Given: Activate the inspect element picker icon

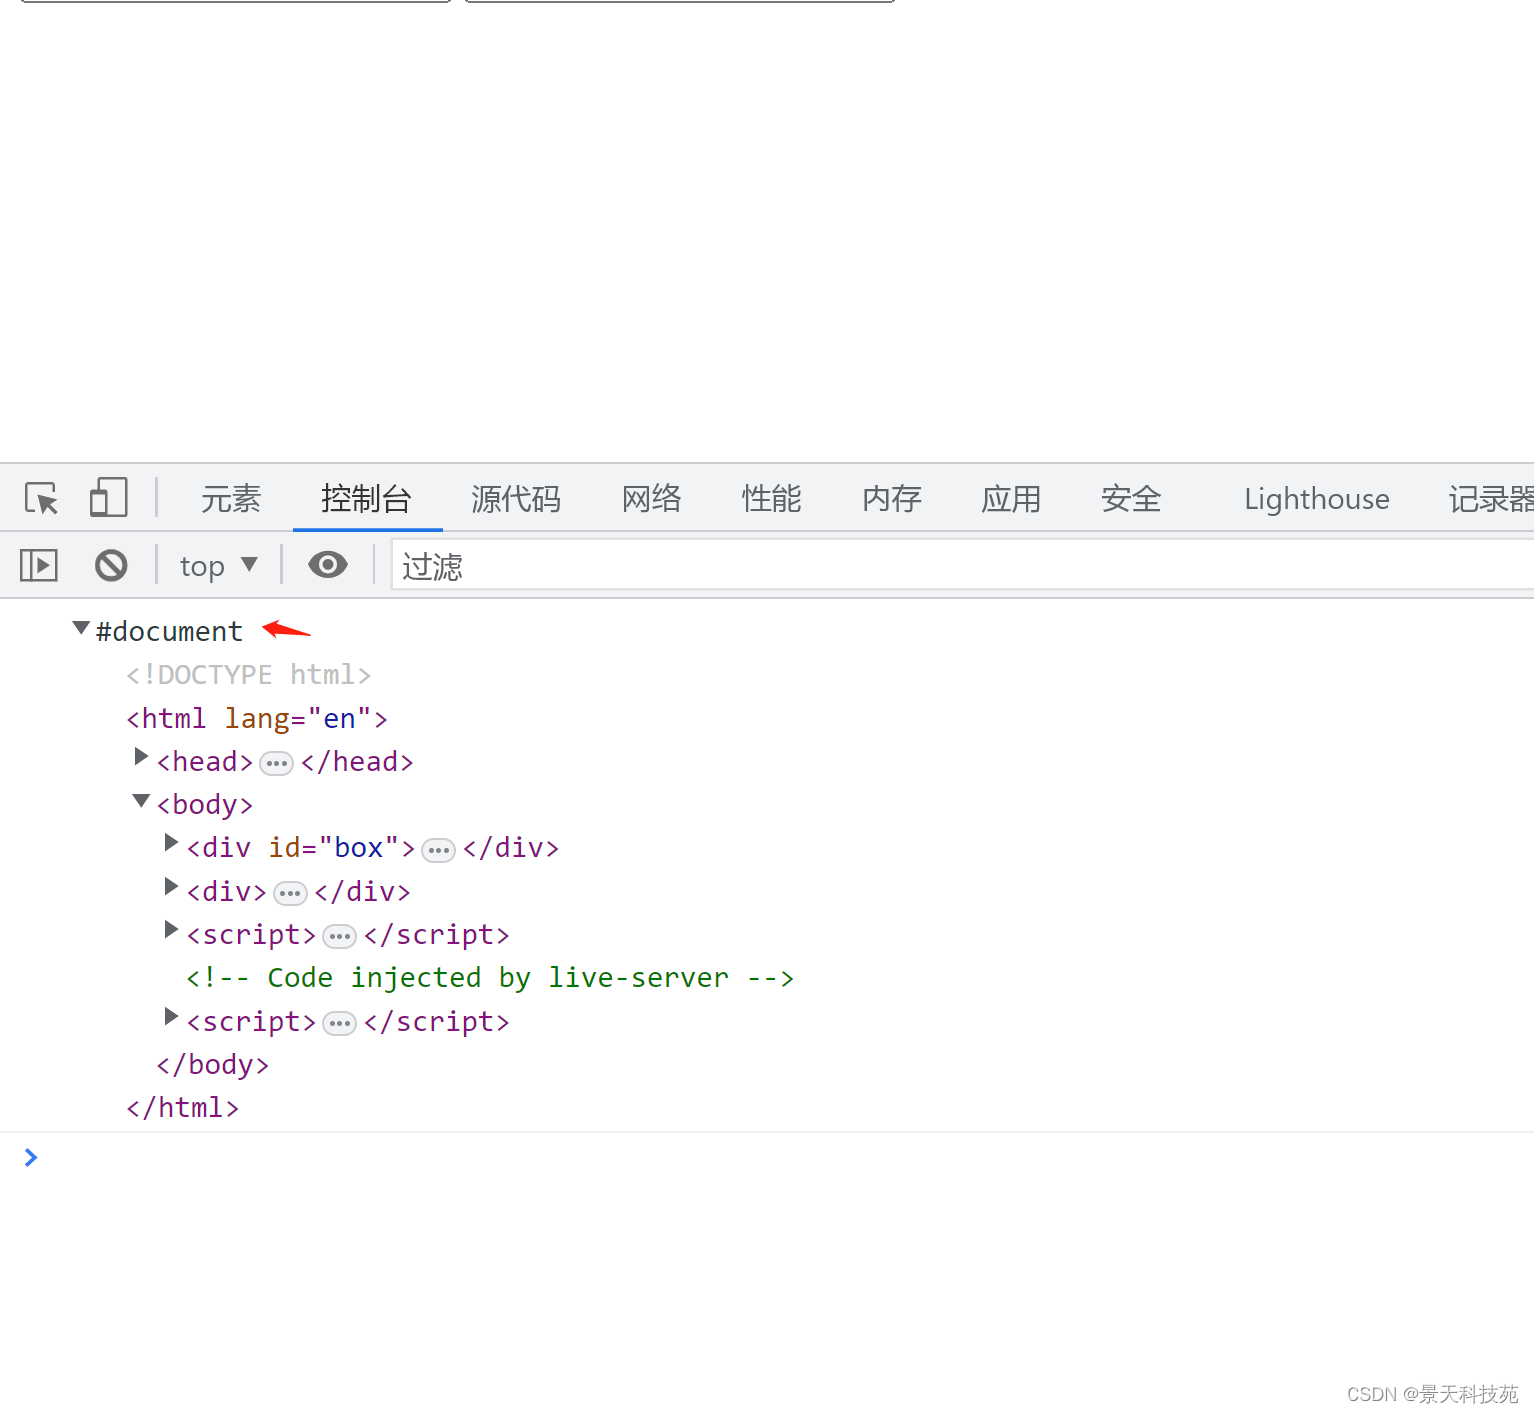Looking at the screenshot, I should click(x=42, y=498).
